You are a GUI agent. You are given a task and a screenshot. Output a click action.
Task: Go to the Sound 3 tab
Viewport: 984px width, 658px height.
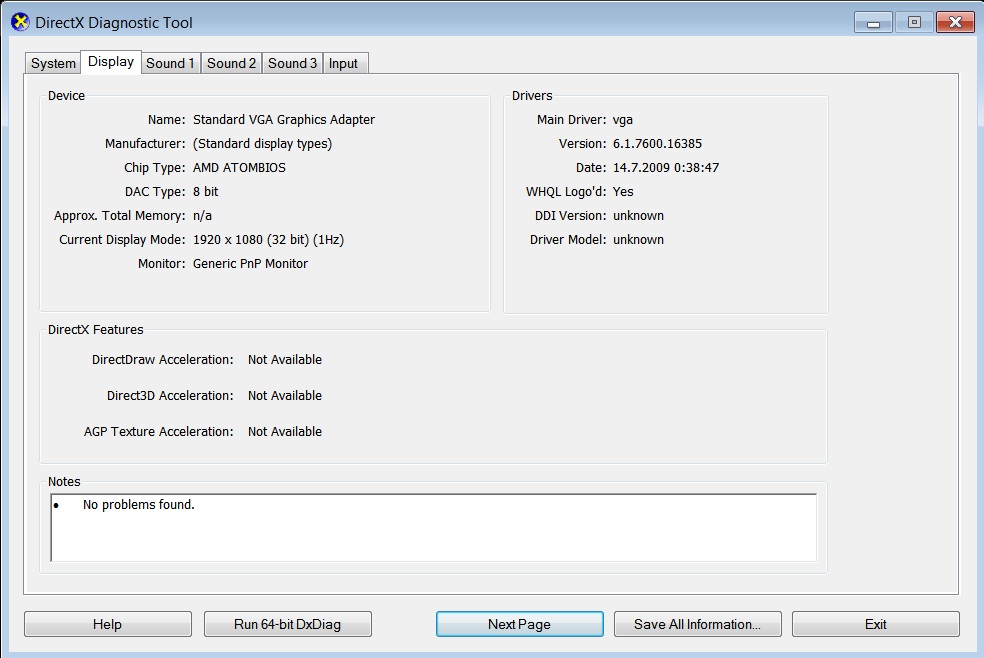(x=292, y=63)
